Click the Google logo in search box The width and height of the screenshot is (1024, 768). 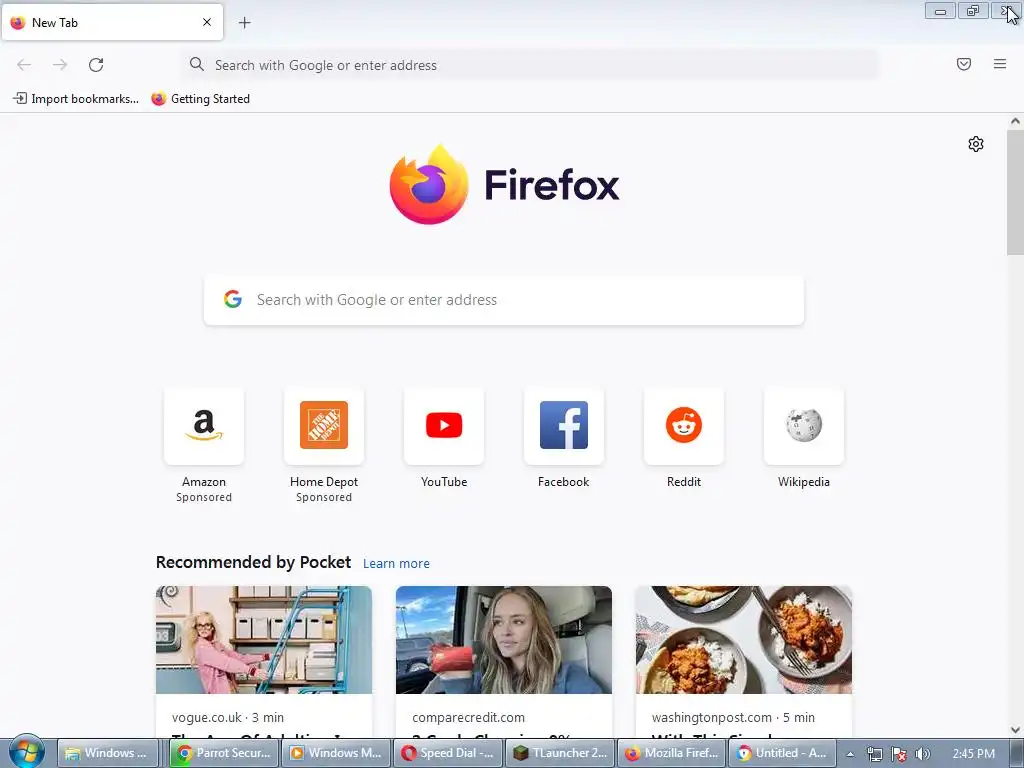pyautogui.click(x=233, y=299)
